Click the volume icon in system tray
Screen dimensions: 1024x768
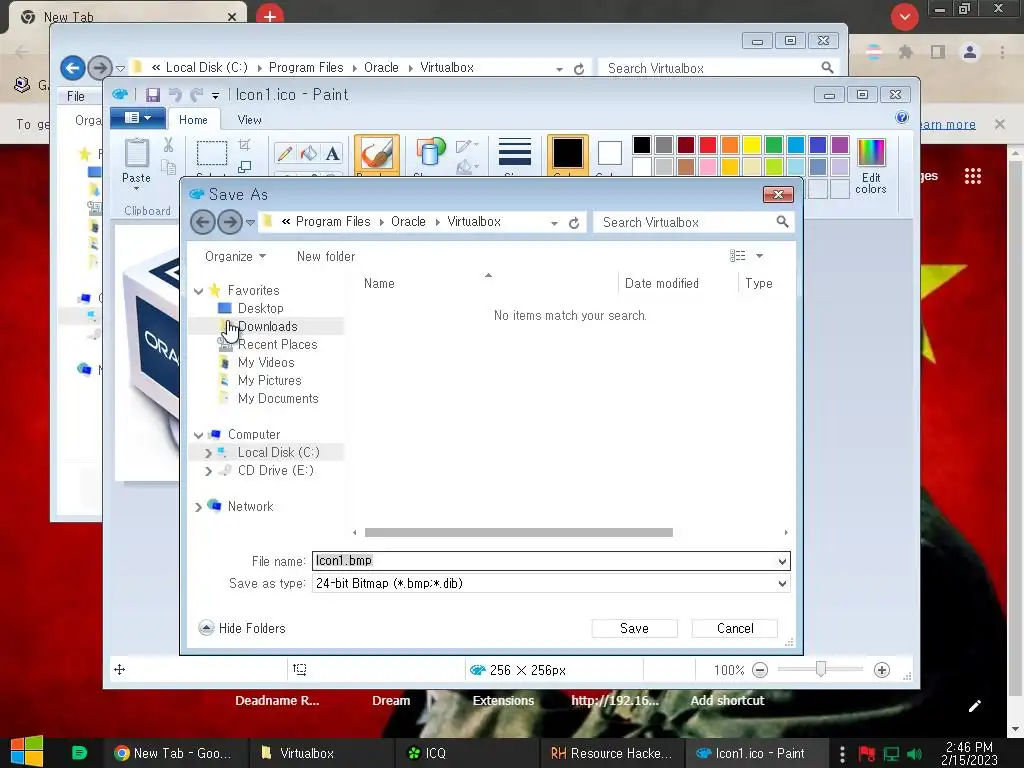click(914, 754)
